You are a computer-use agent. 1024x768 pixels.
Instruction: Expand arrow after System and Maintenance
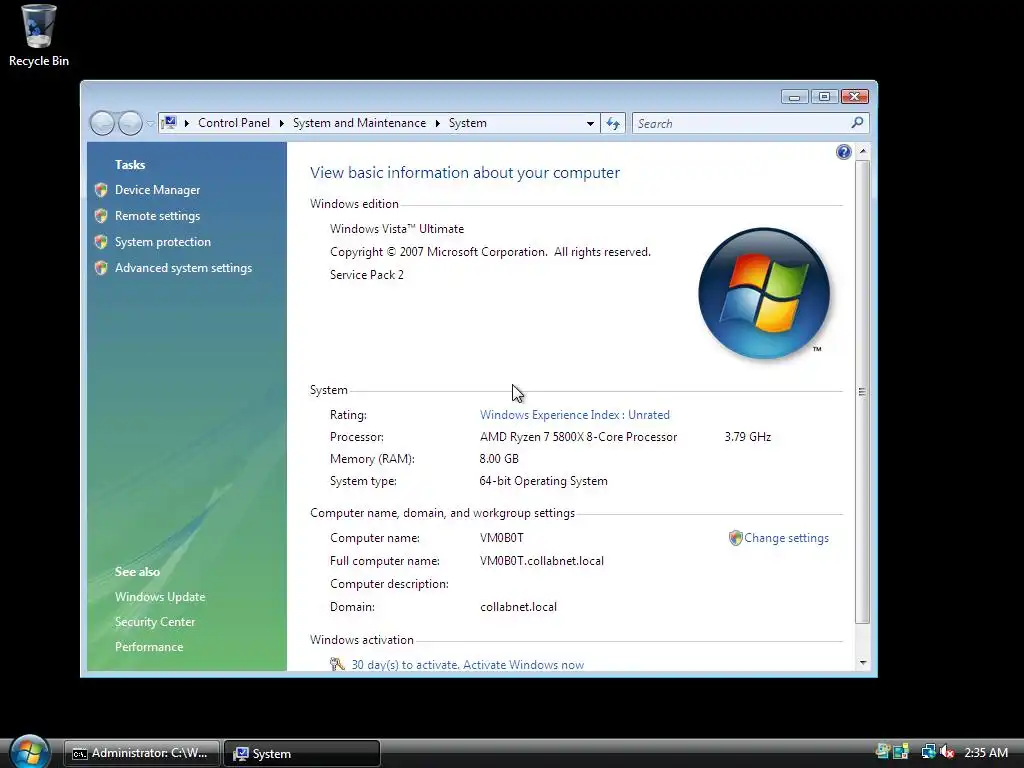click(438, 123)
